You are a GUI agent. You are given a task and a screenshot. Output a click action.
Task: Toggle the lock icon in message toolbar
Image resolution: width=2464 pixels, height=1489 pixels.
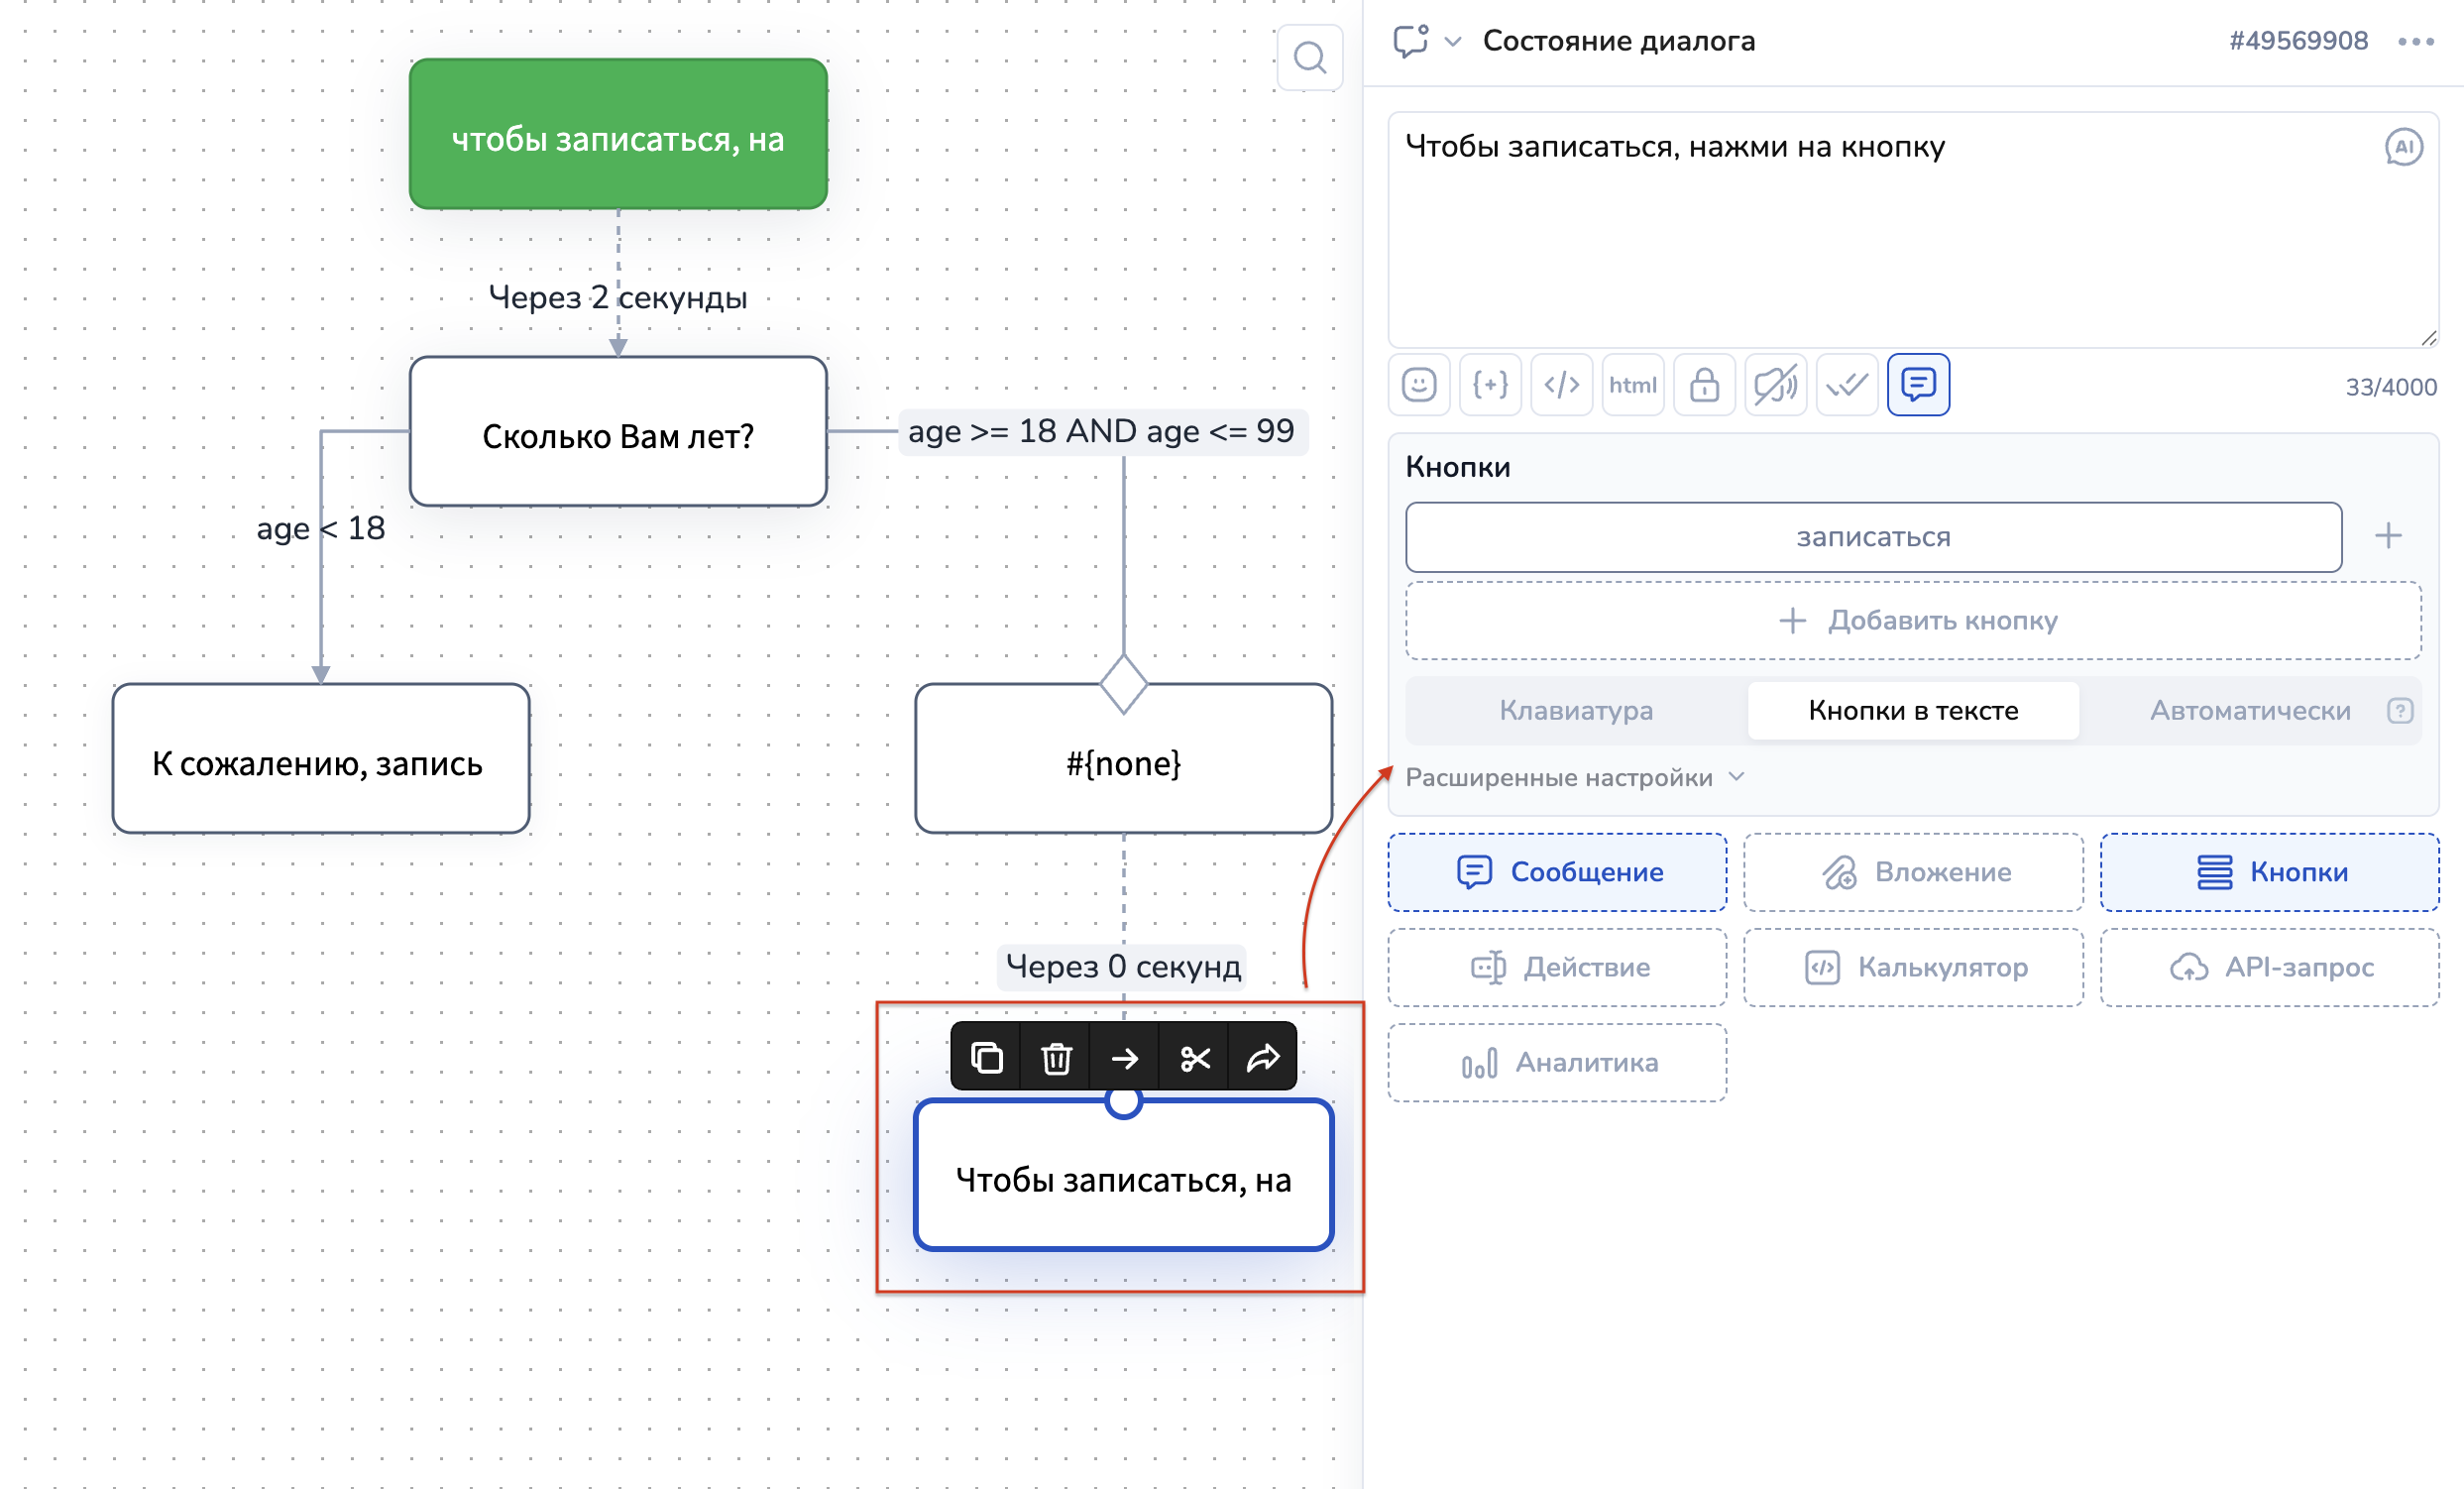(x=1704, y=384)
